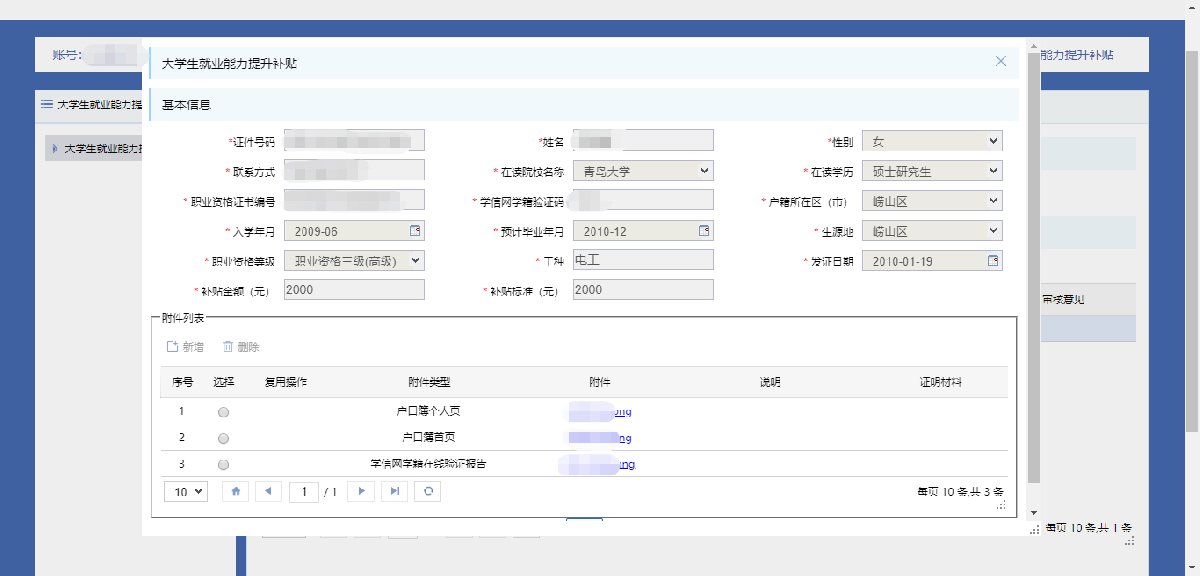This screenshot has height=576, width=1200.
Task: Select radio button for 户口簿首页 row
Action: point(223,438)
